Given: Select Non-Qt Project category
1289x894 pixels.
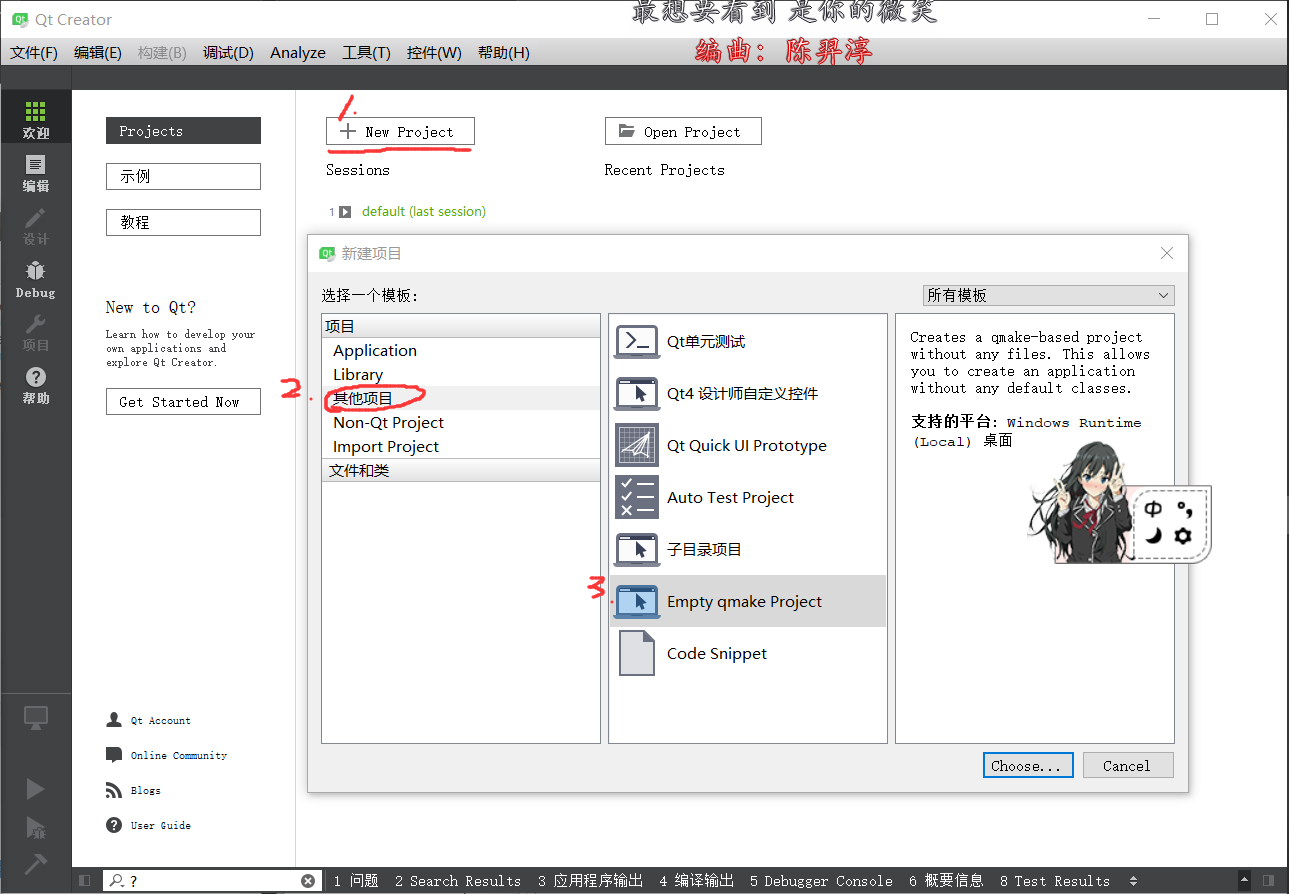Looking at the screenshot, I should pyautogui.click(x=461, y=422).
